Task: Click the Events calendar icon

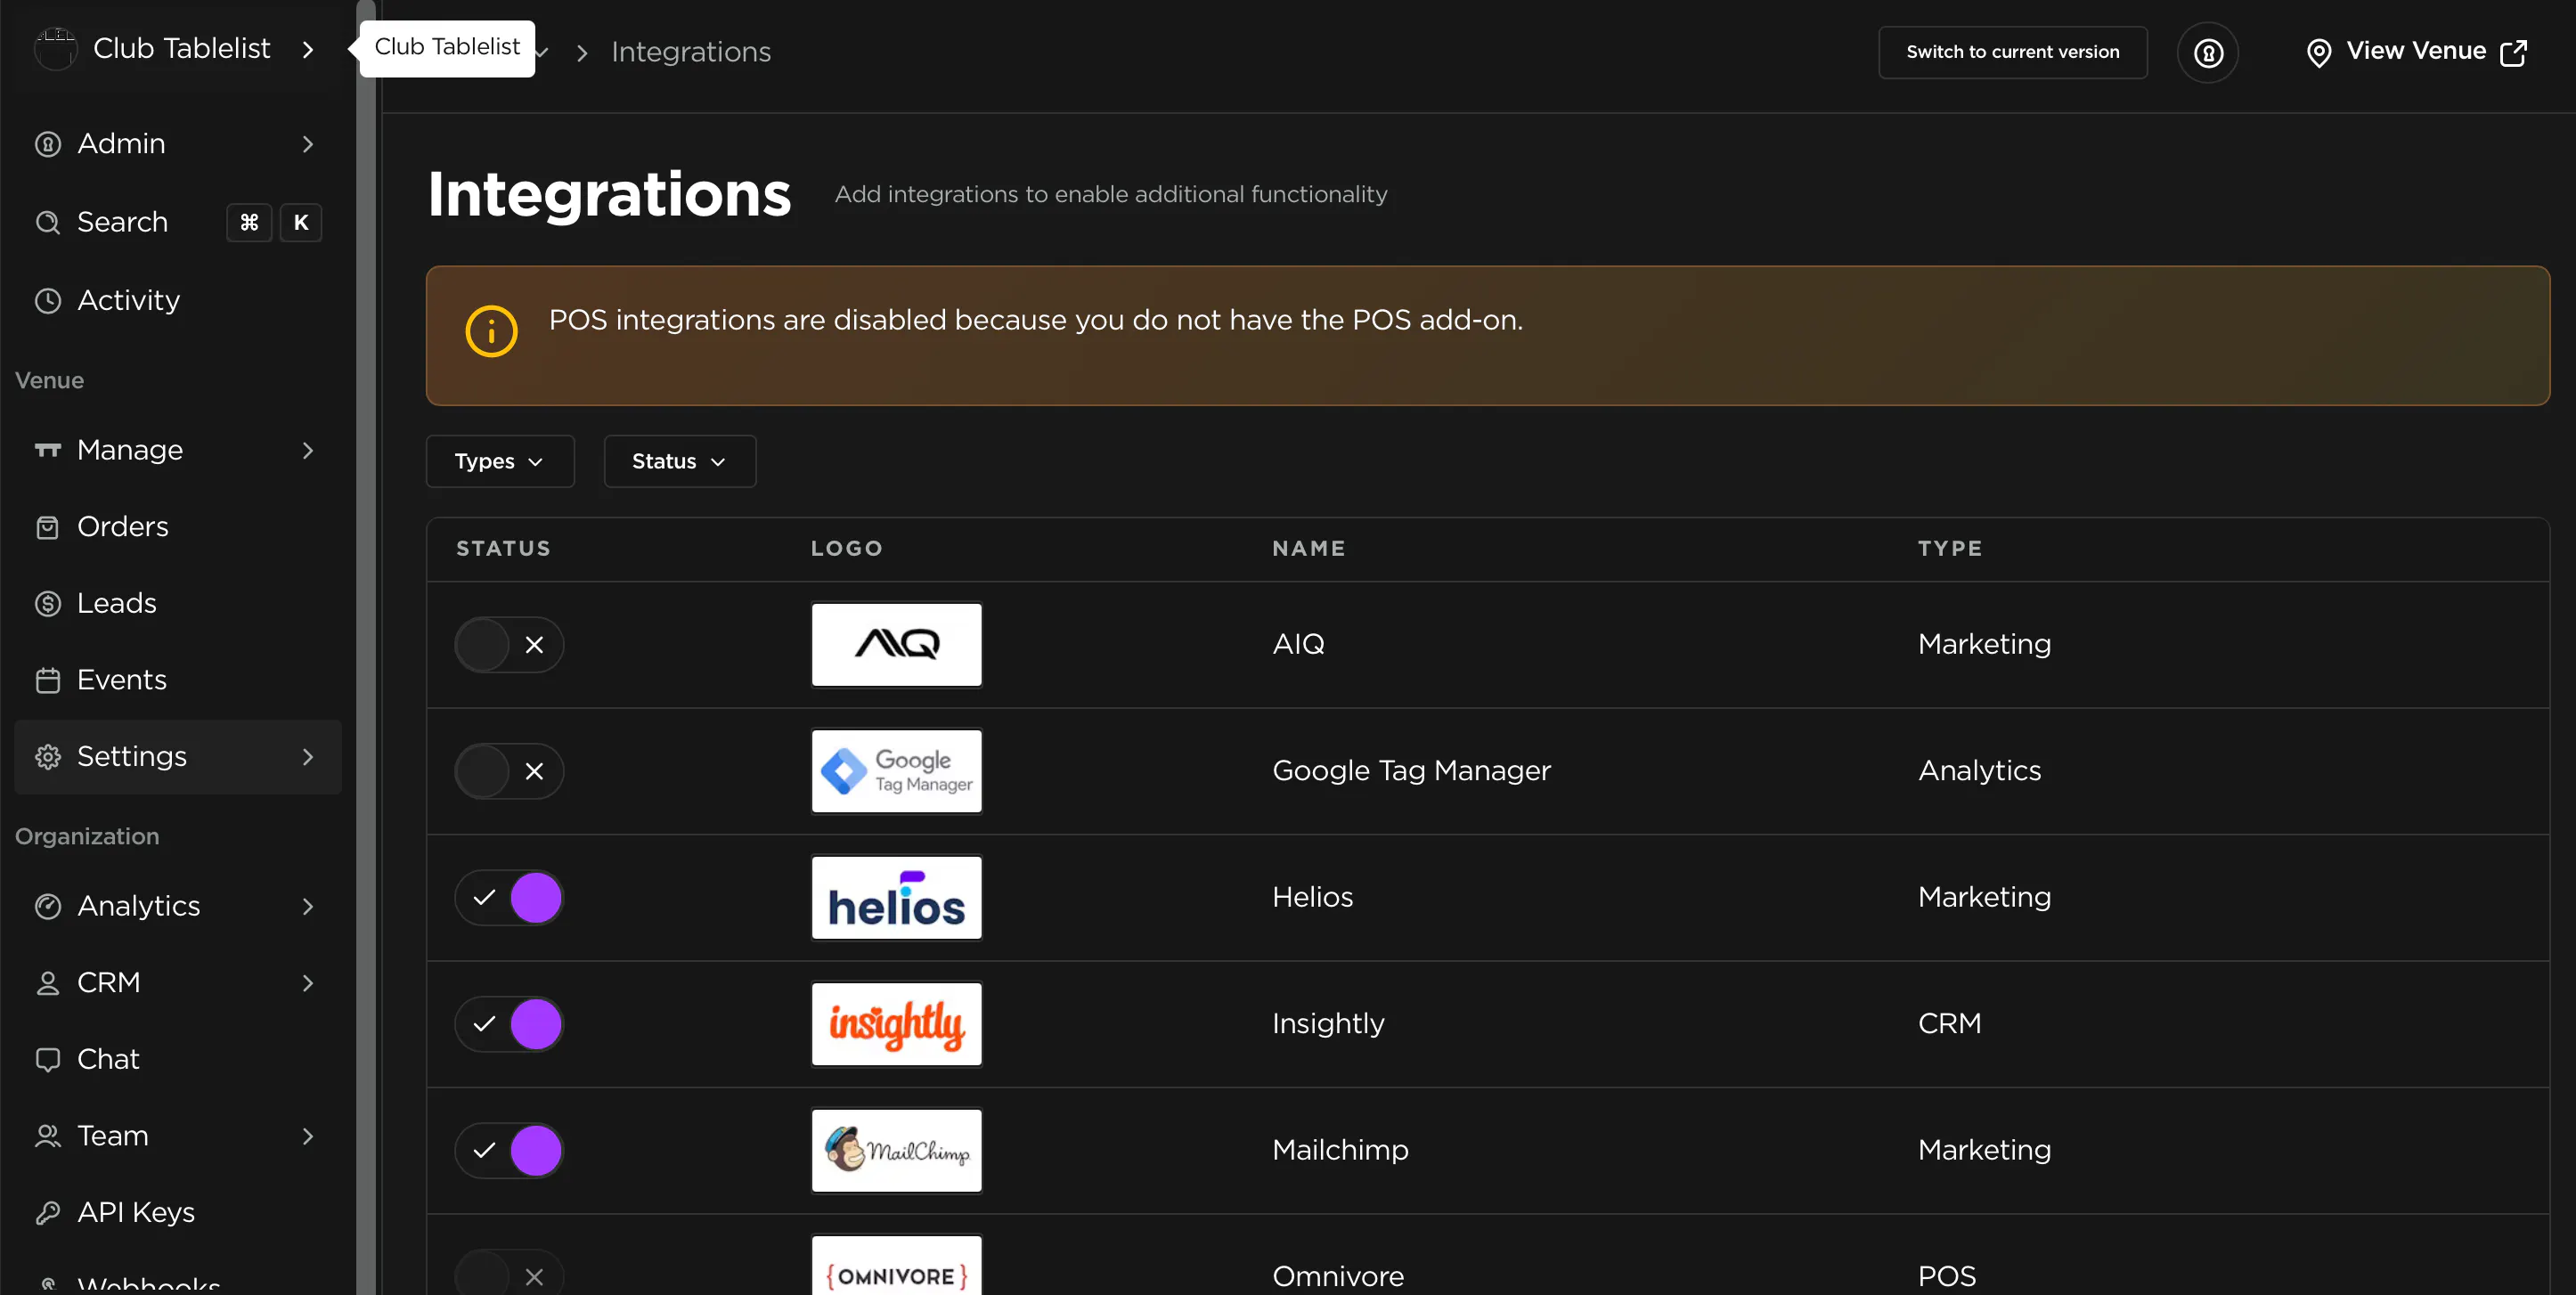Action: point(48,680)
